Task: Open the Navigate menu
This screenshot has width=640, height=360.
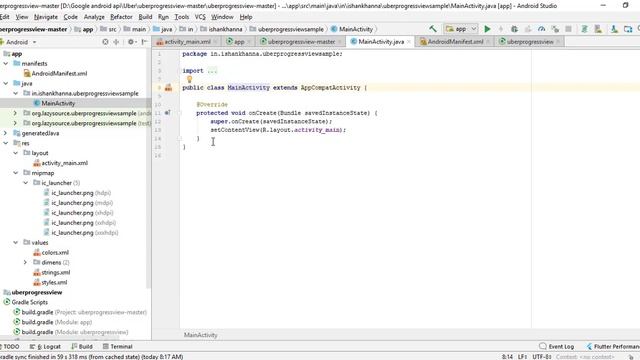Action: 46,17
